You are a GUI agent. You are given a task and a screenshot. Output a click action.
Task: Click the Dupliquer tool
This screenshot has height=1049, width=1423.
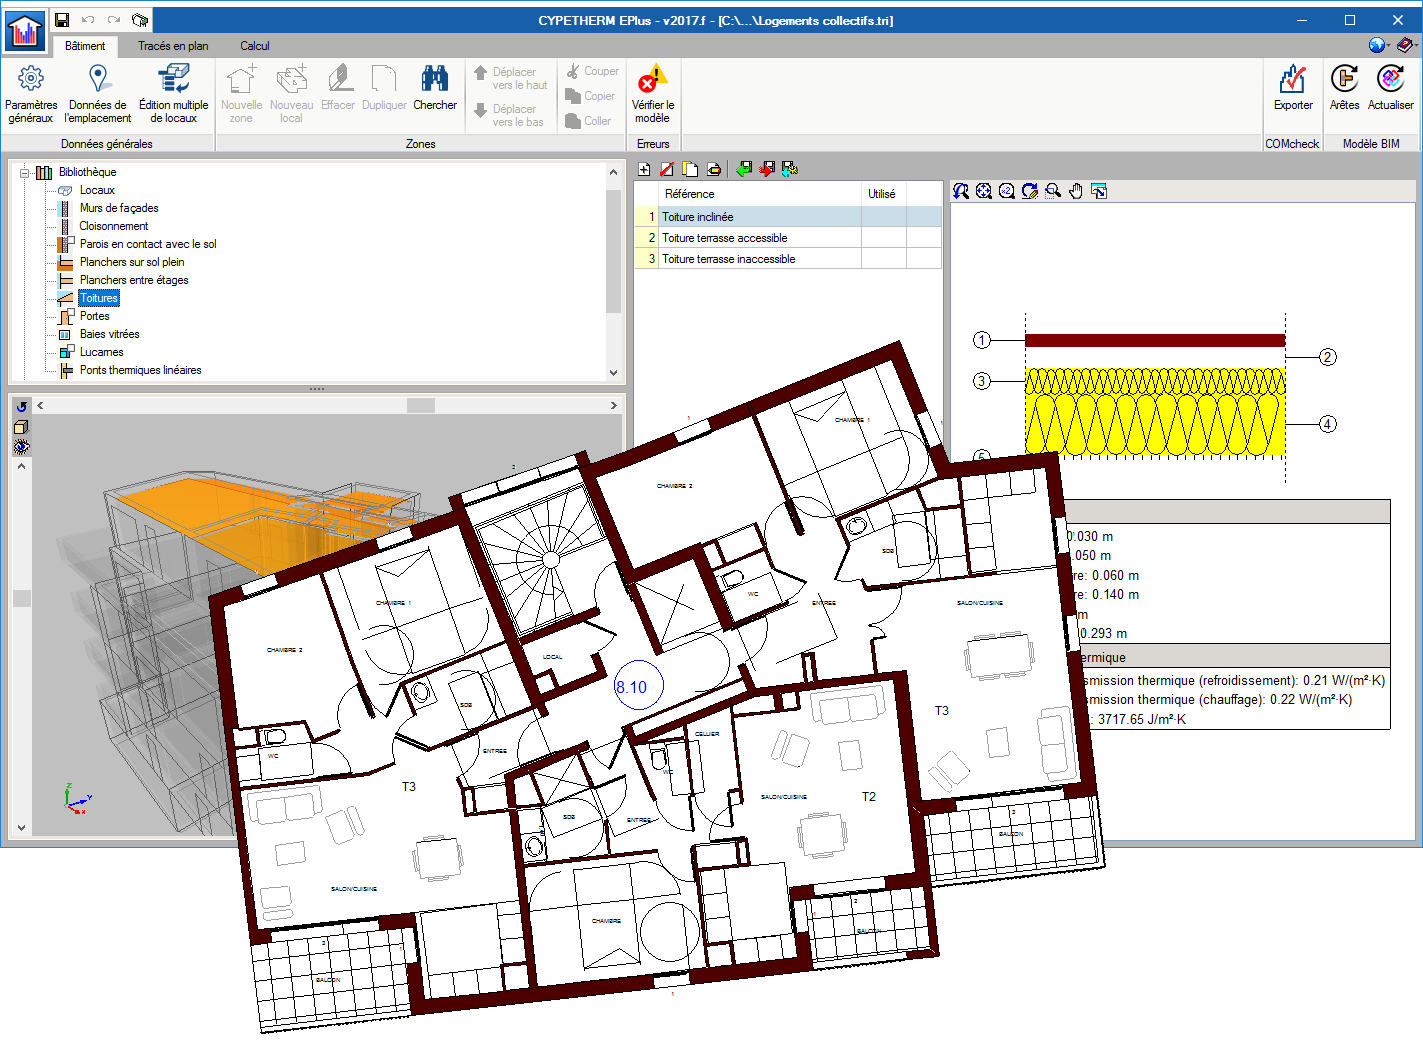tap(384, 88)
